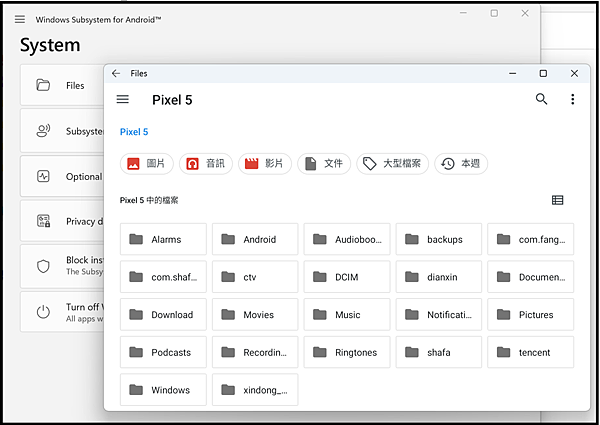Filter by 文件 documents chip

[324, 164]
